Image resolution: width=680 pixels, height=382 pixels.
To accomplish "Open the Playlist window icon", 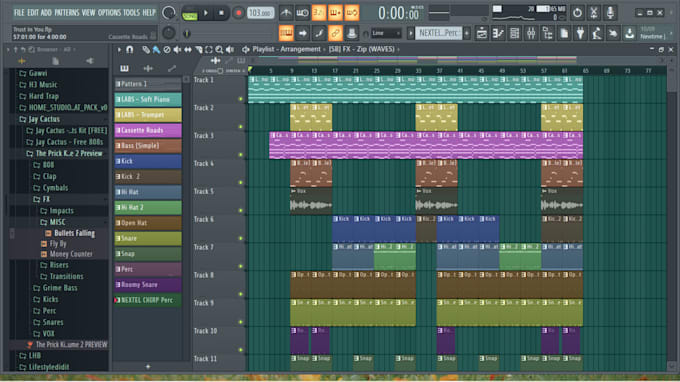I will tap(481, 33).
